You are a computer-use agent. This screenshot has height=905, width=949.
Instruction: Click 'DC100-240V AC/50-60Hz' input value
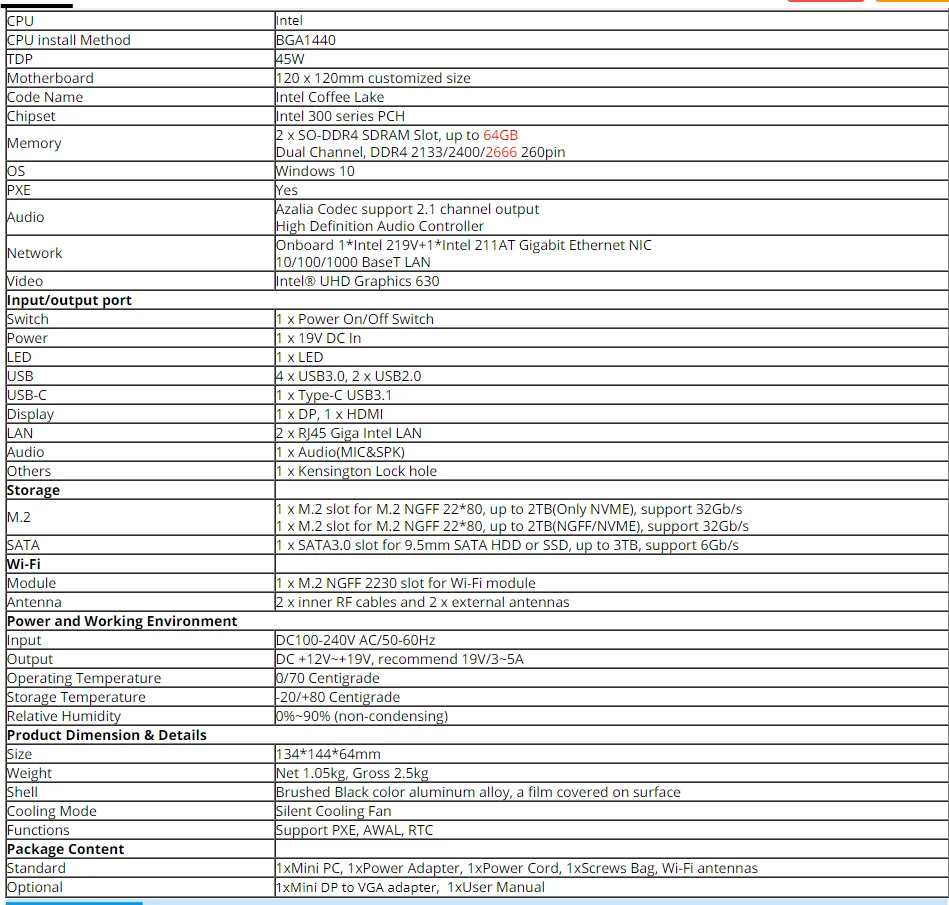[356, 640]
